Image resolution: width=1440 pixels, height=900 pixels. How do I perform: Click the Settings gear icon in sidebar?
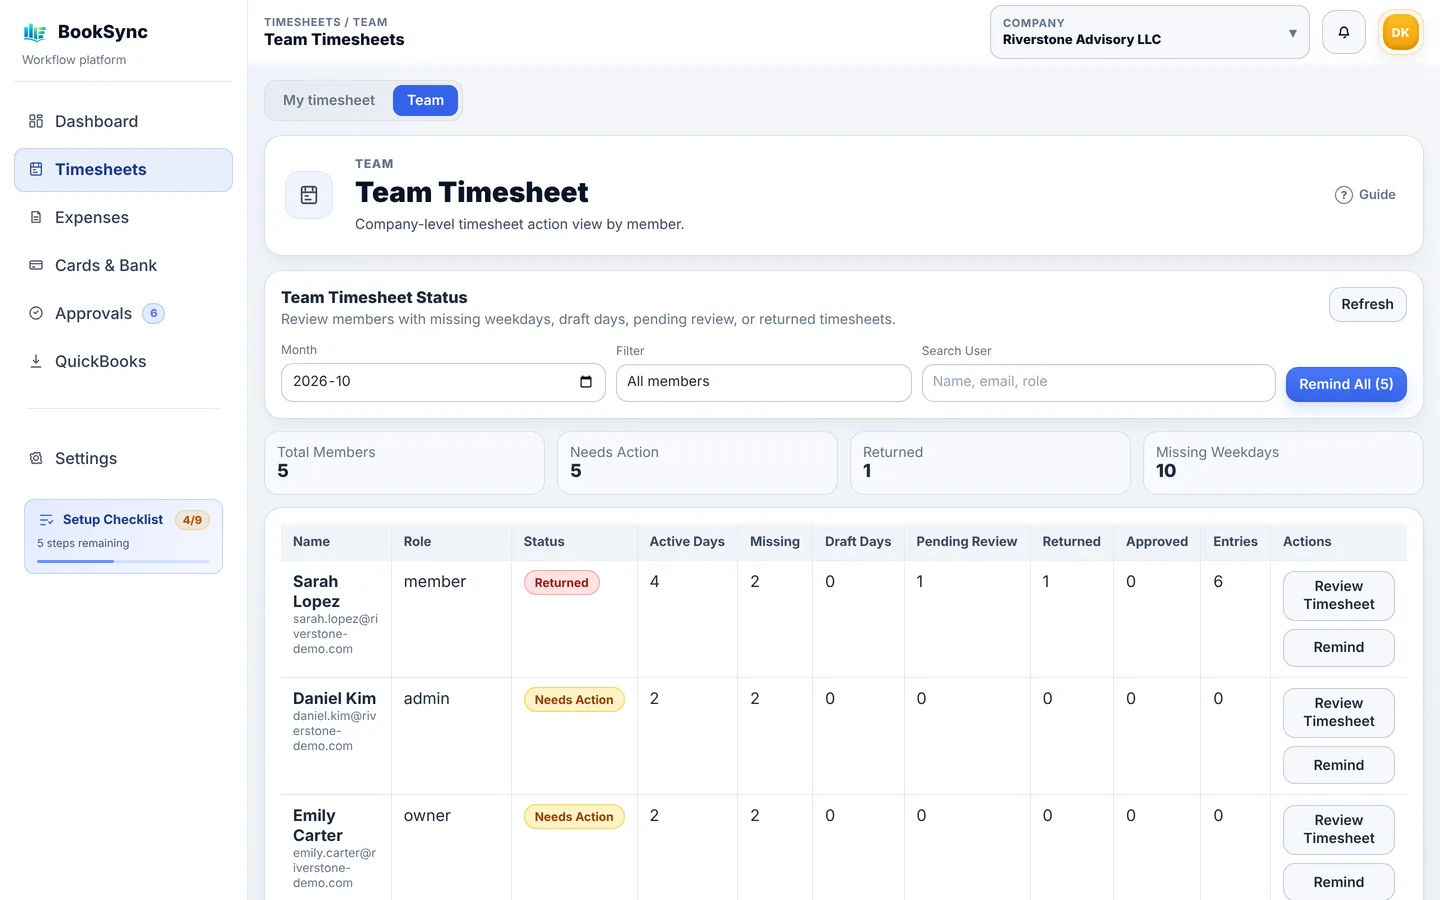[36, 458]
